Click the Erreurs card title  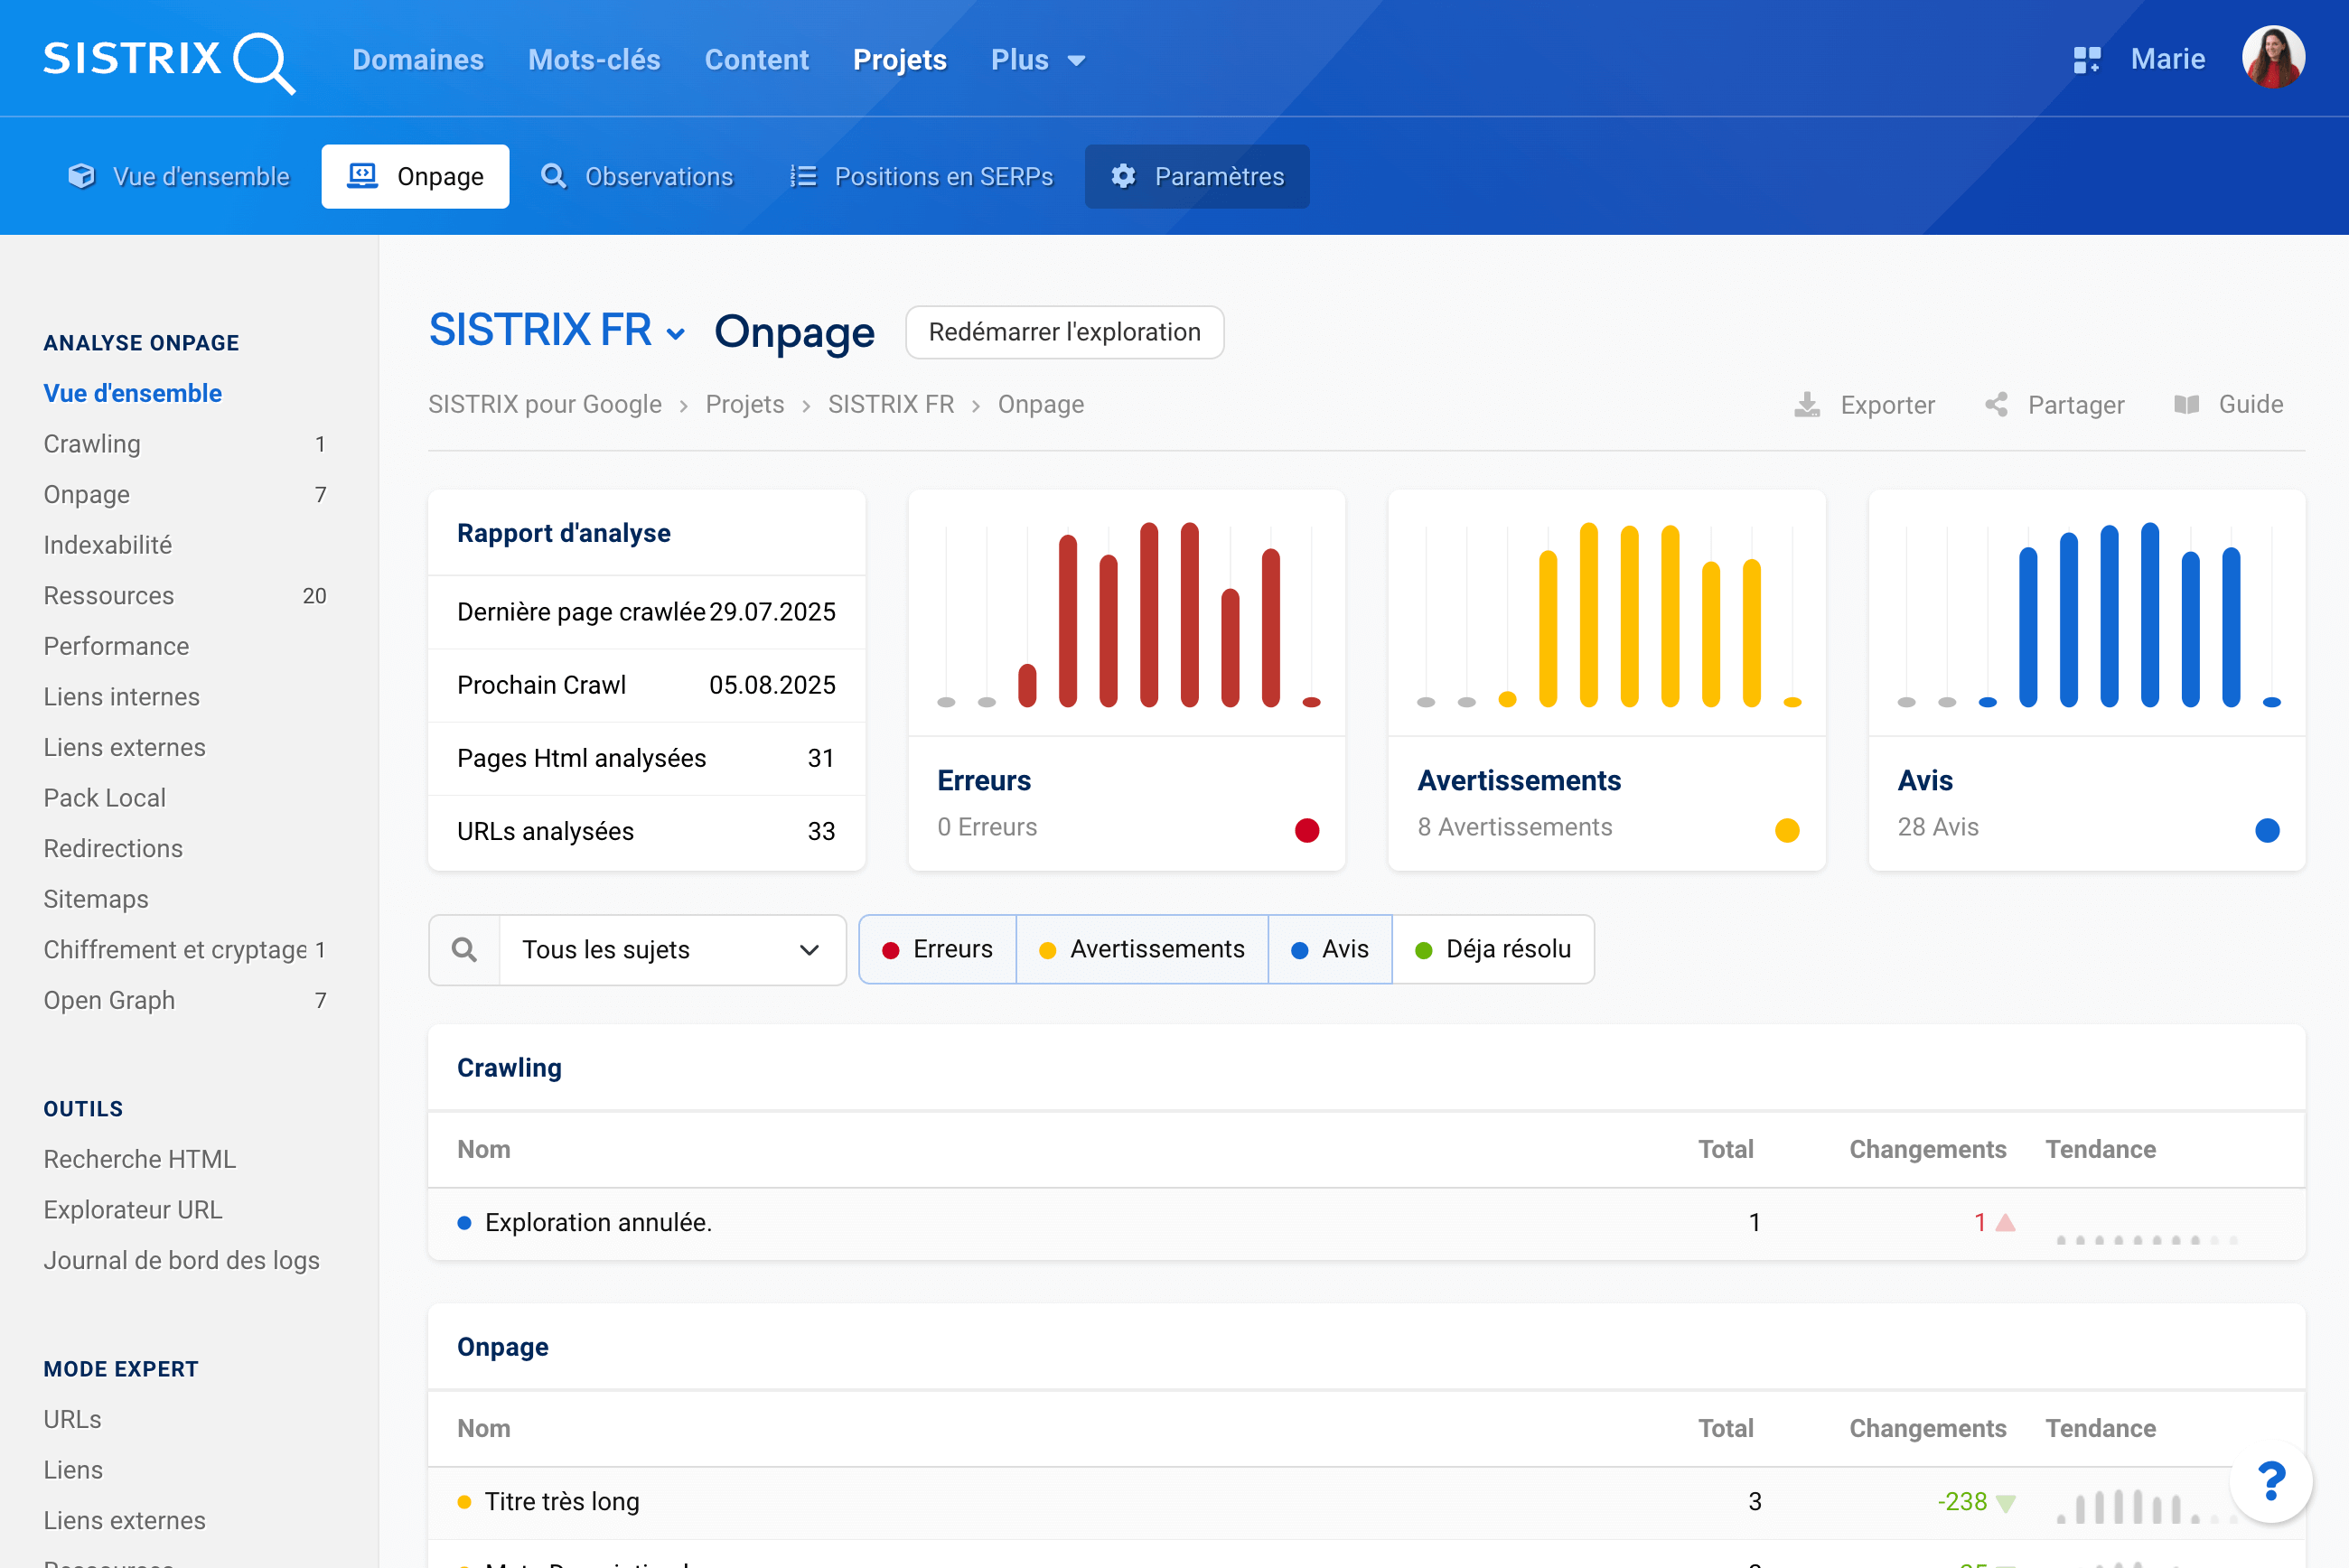[984, 780]
